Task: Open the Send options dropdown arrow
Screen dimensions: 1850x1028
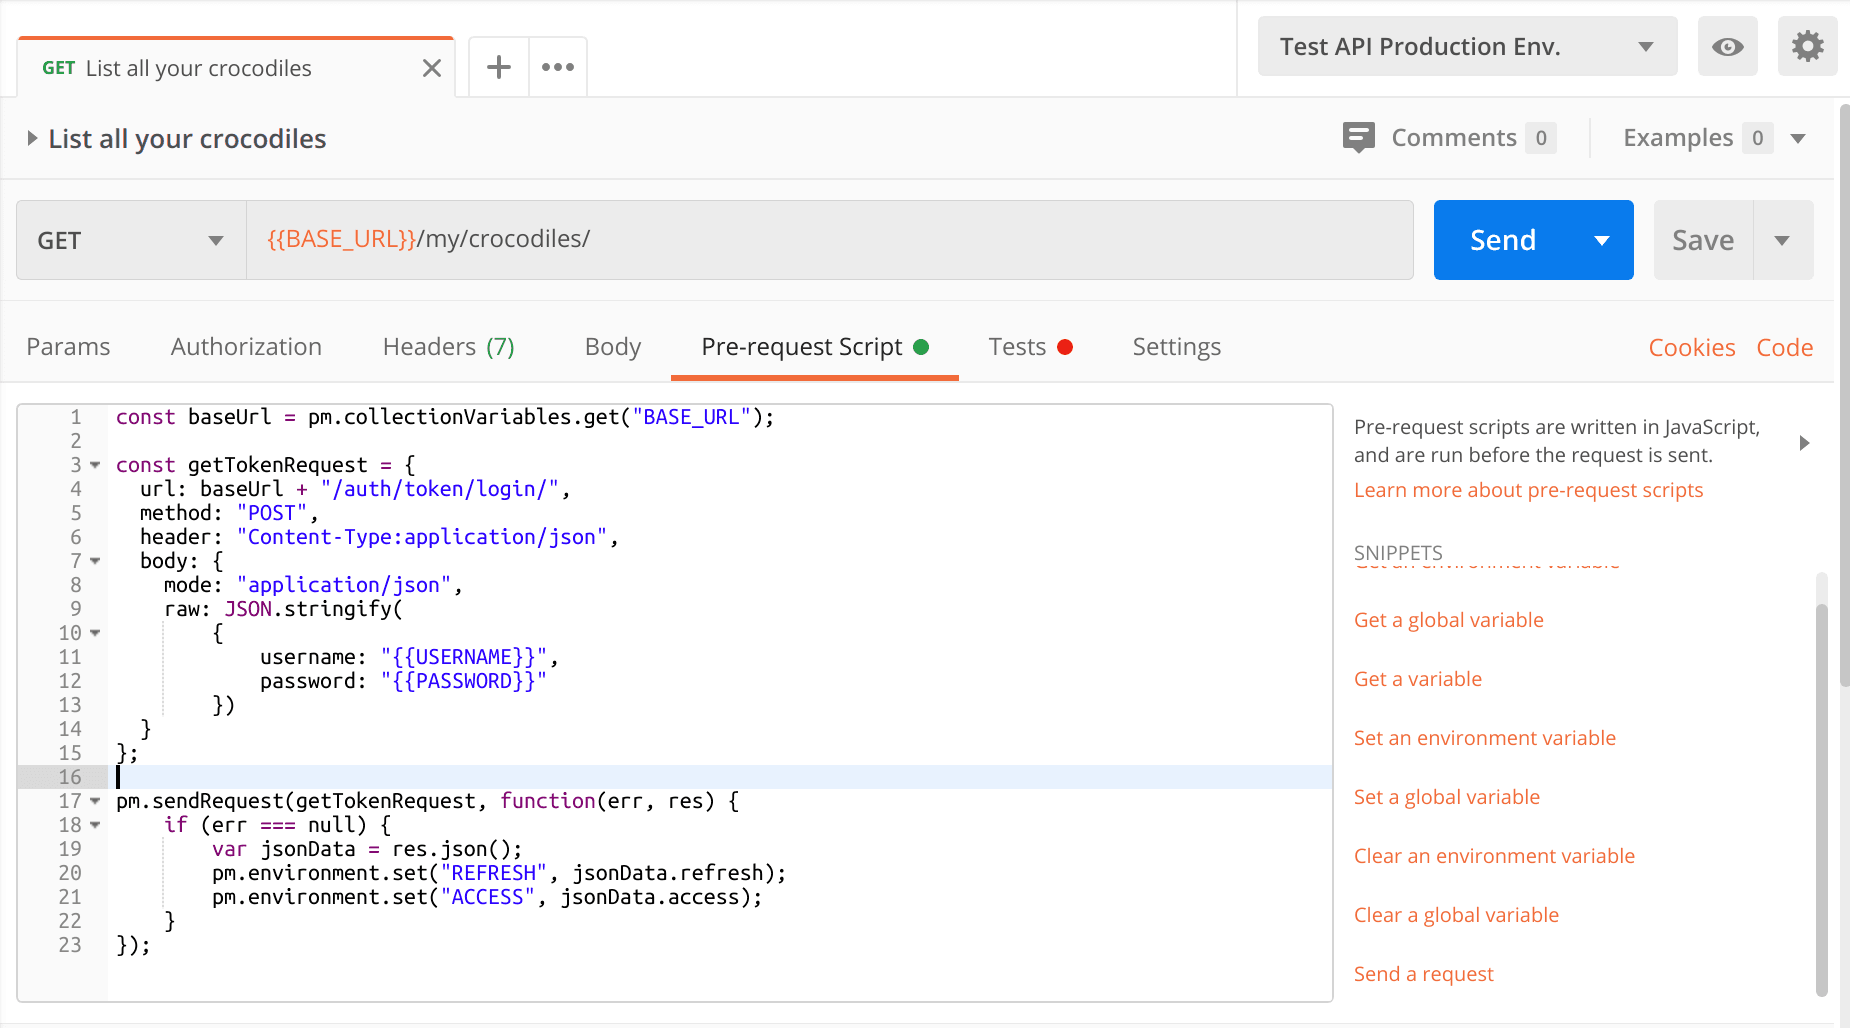Action: point(1601,239)
